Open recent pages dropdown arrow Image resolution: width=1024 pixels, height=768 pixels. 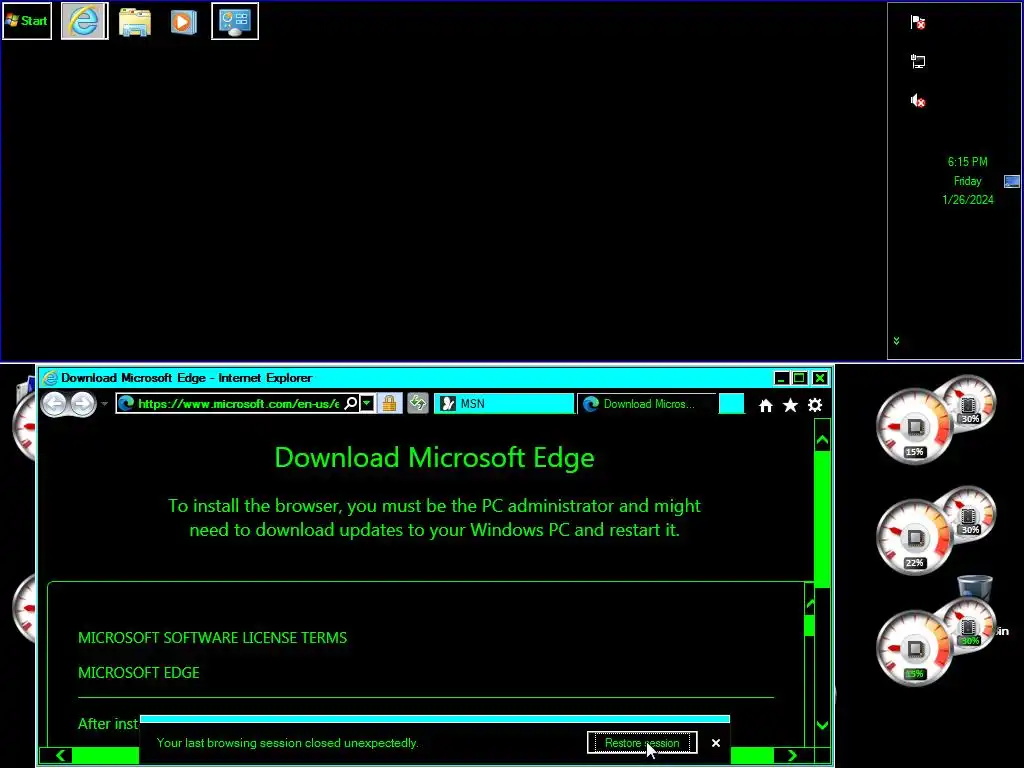coord(104,404)
